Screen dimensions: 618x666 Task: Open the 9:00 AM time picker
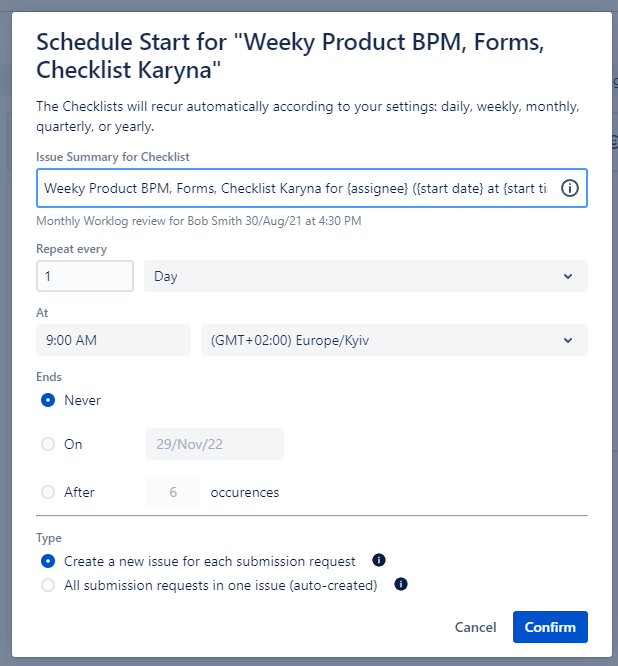(113, 340)
